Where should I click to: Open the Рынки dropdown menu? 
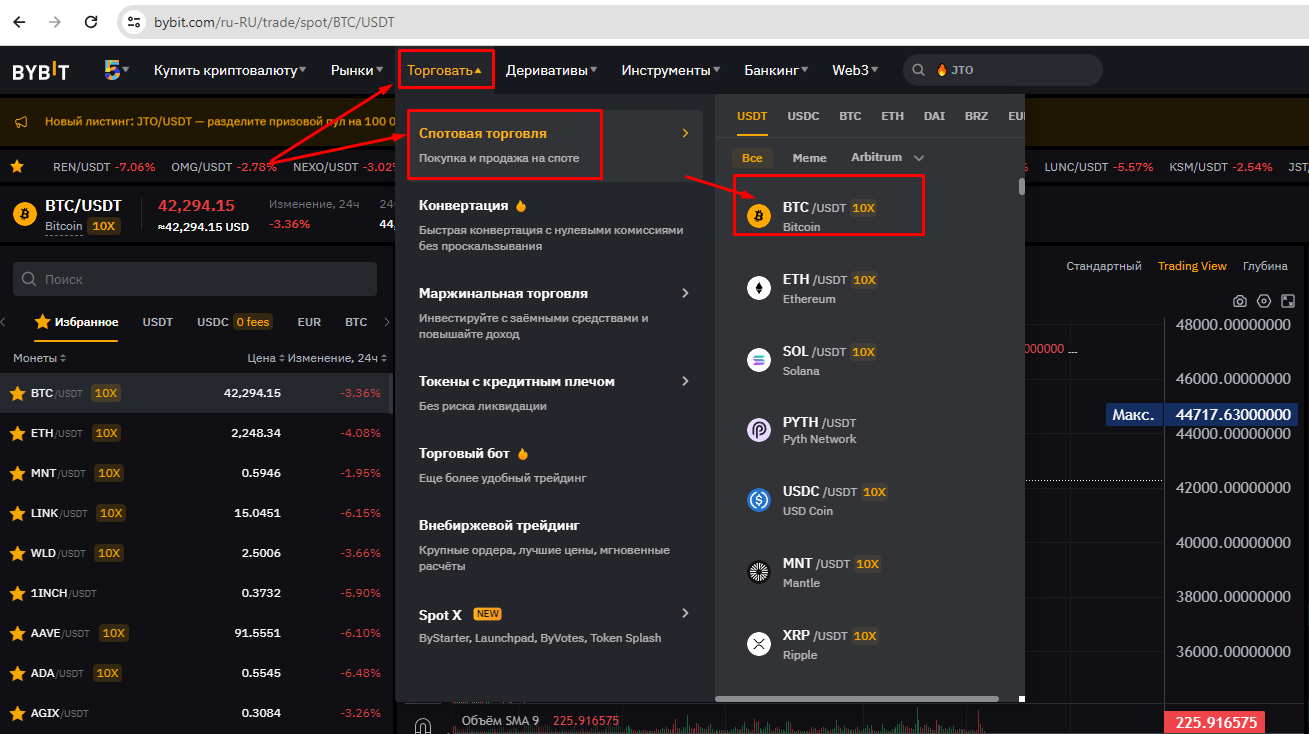357,70
